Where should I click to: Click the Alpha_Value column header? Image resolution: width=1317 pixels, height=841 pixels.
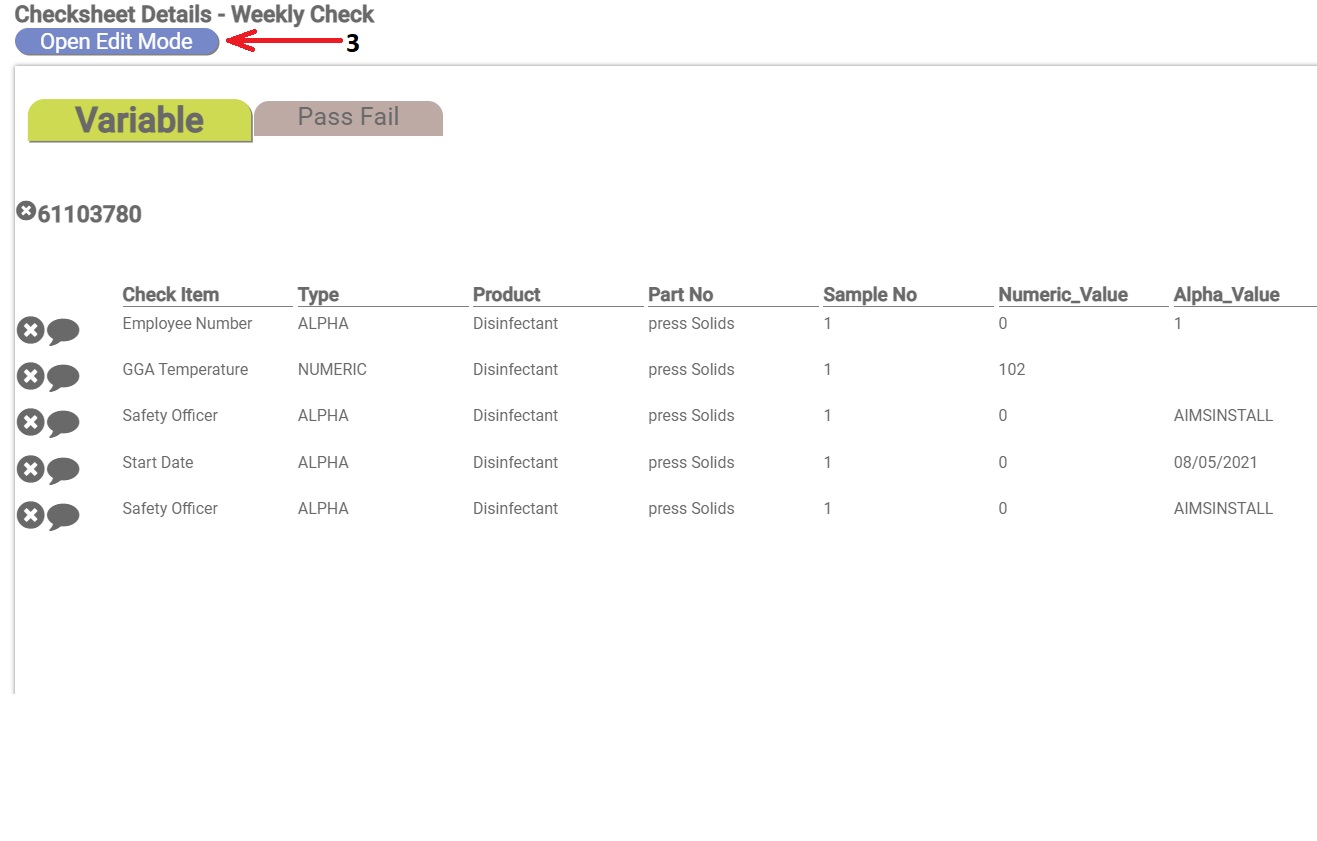1227,294
